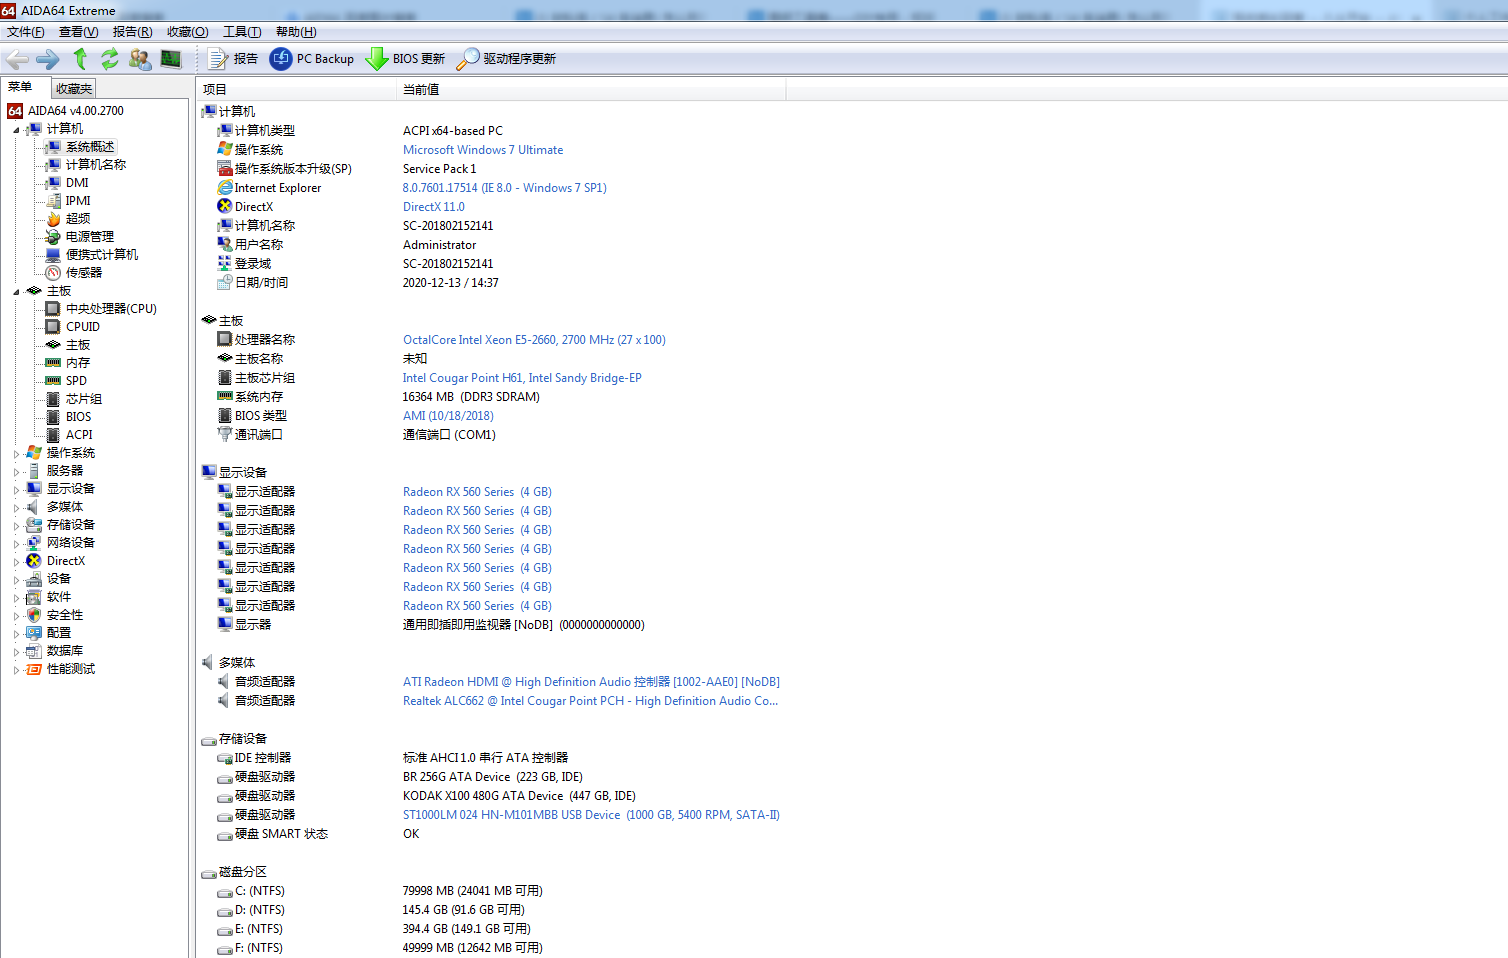The image size is (1508, 958).
Task: Select 超频 in the tree
Action: point(78,219)
